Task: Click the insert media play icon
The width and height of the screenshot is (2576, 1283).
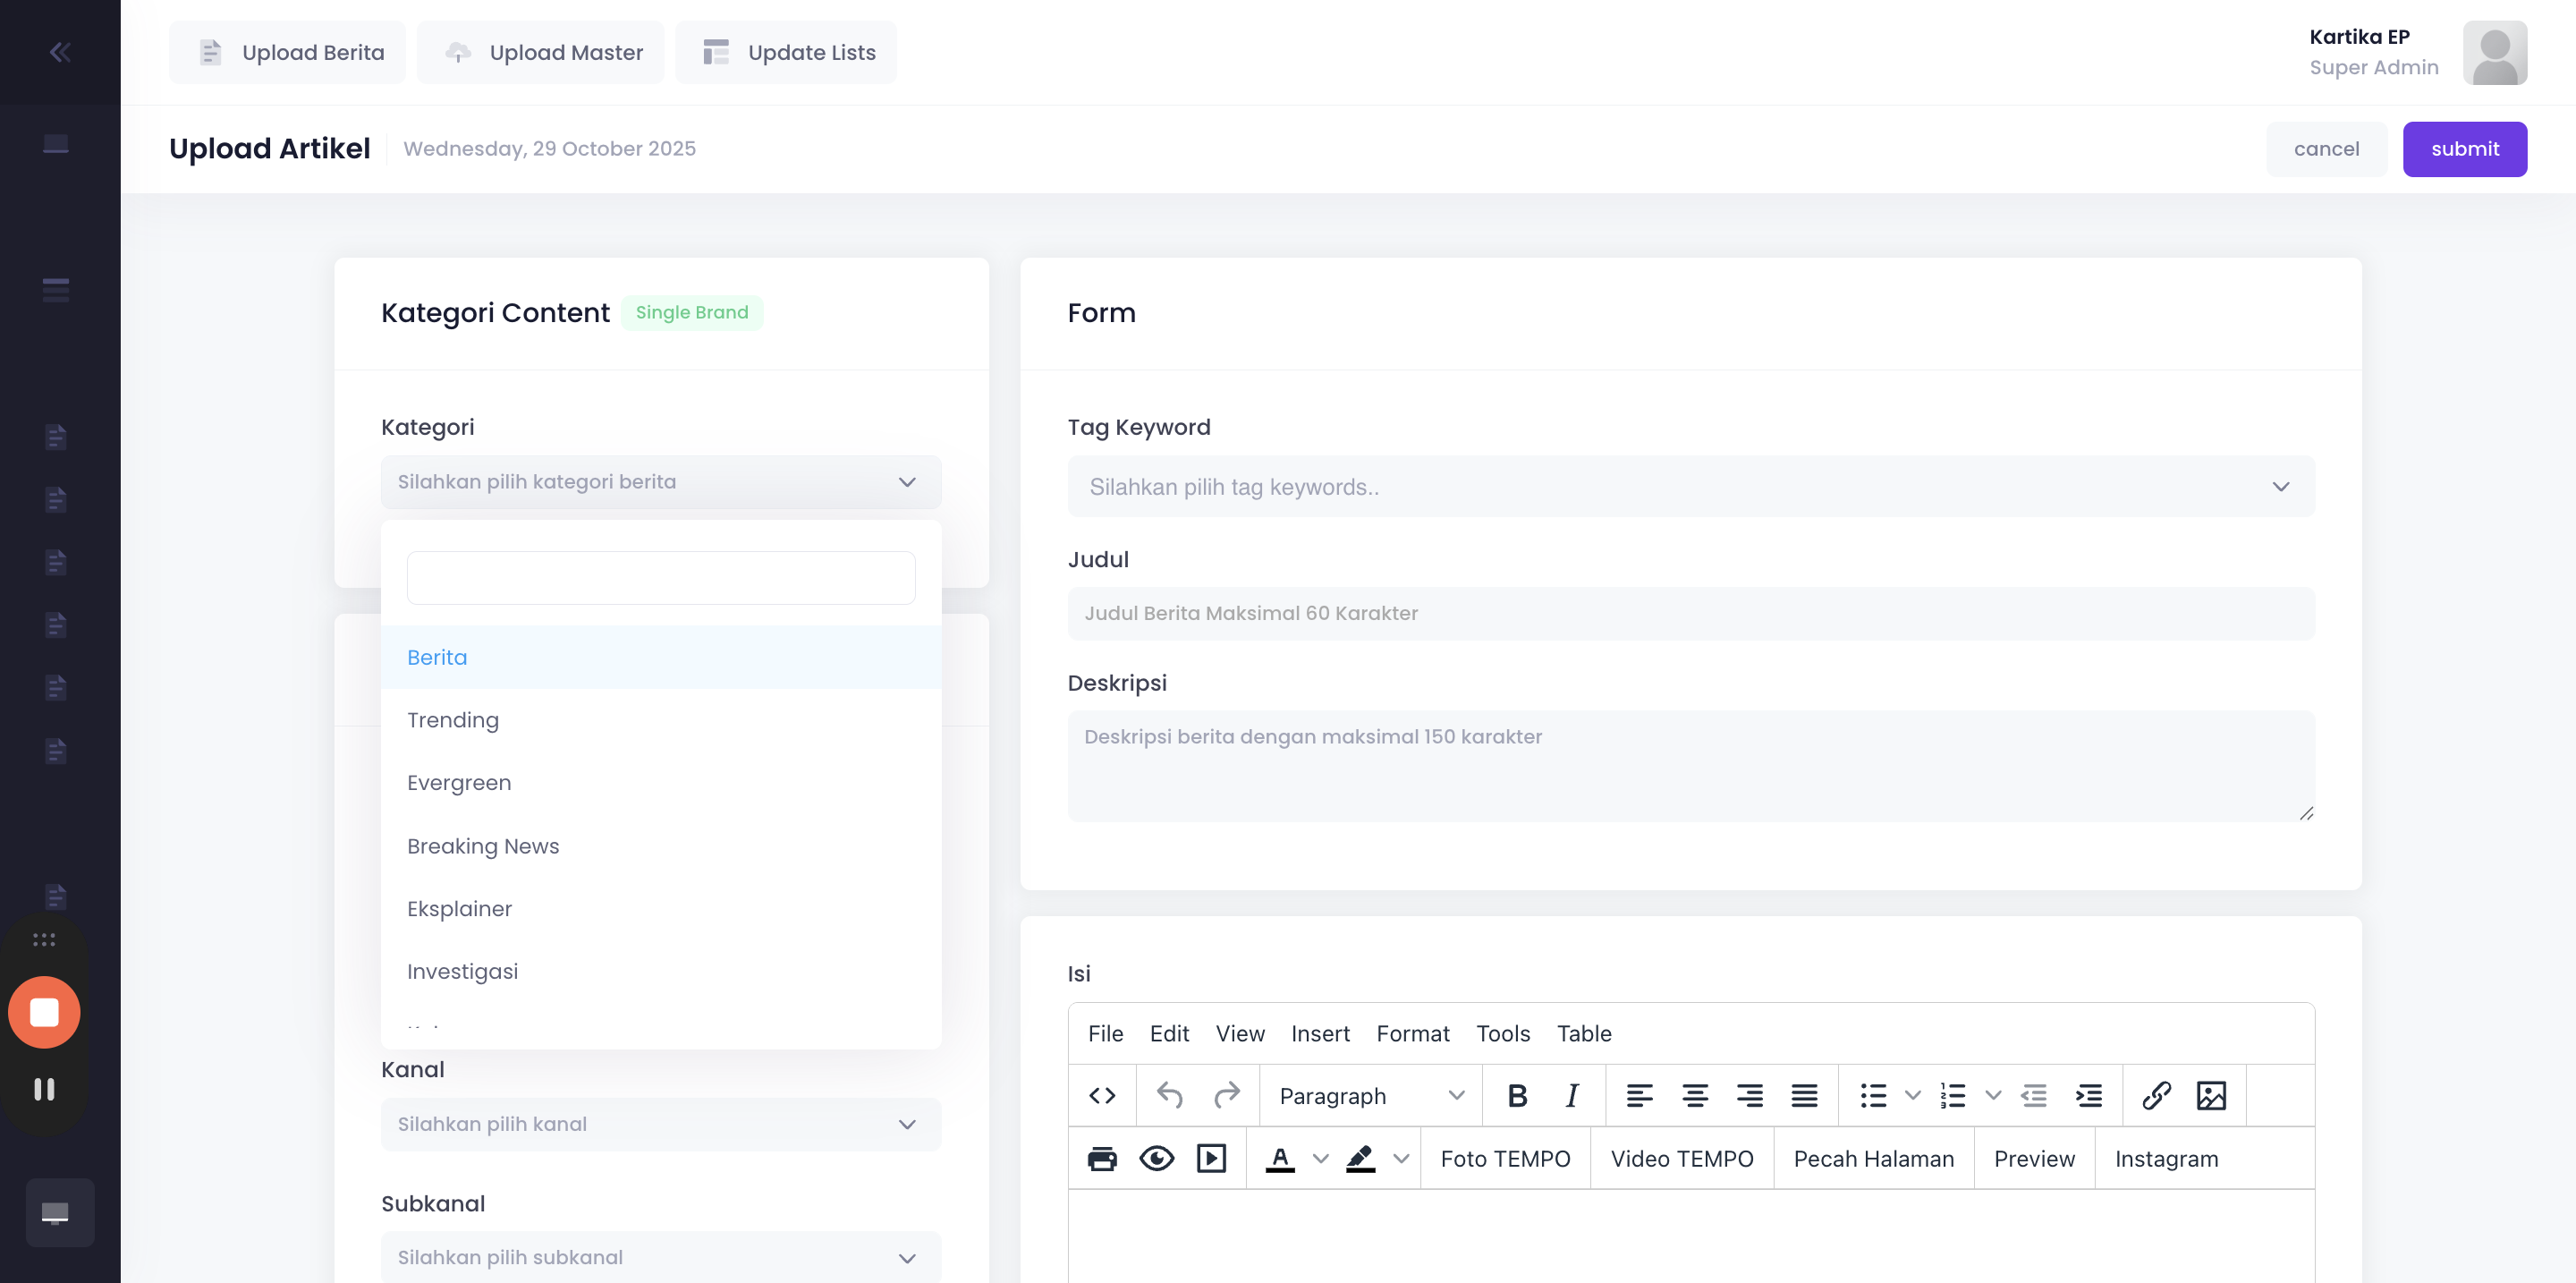Action: (x=1211, y=1159)
